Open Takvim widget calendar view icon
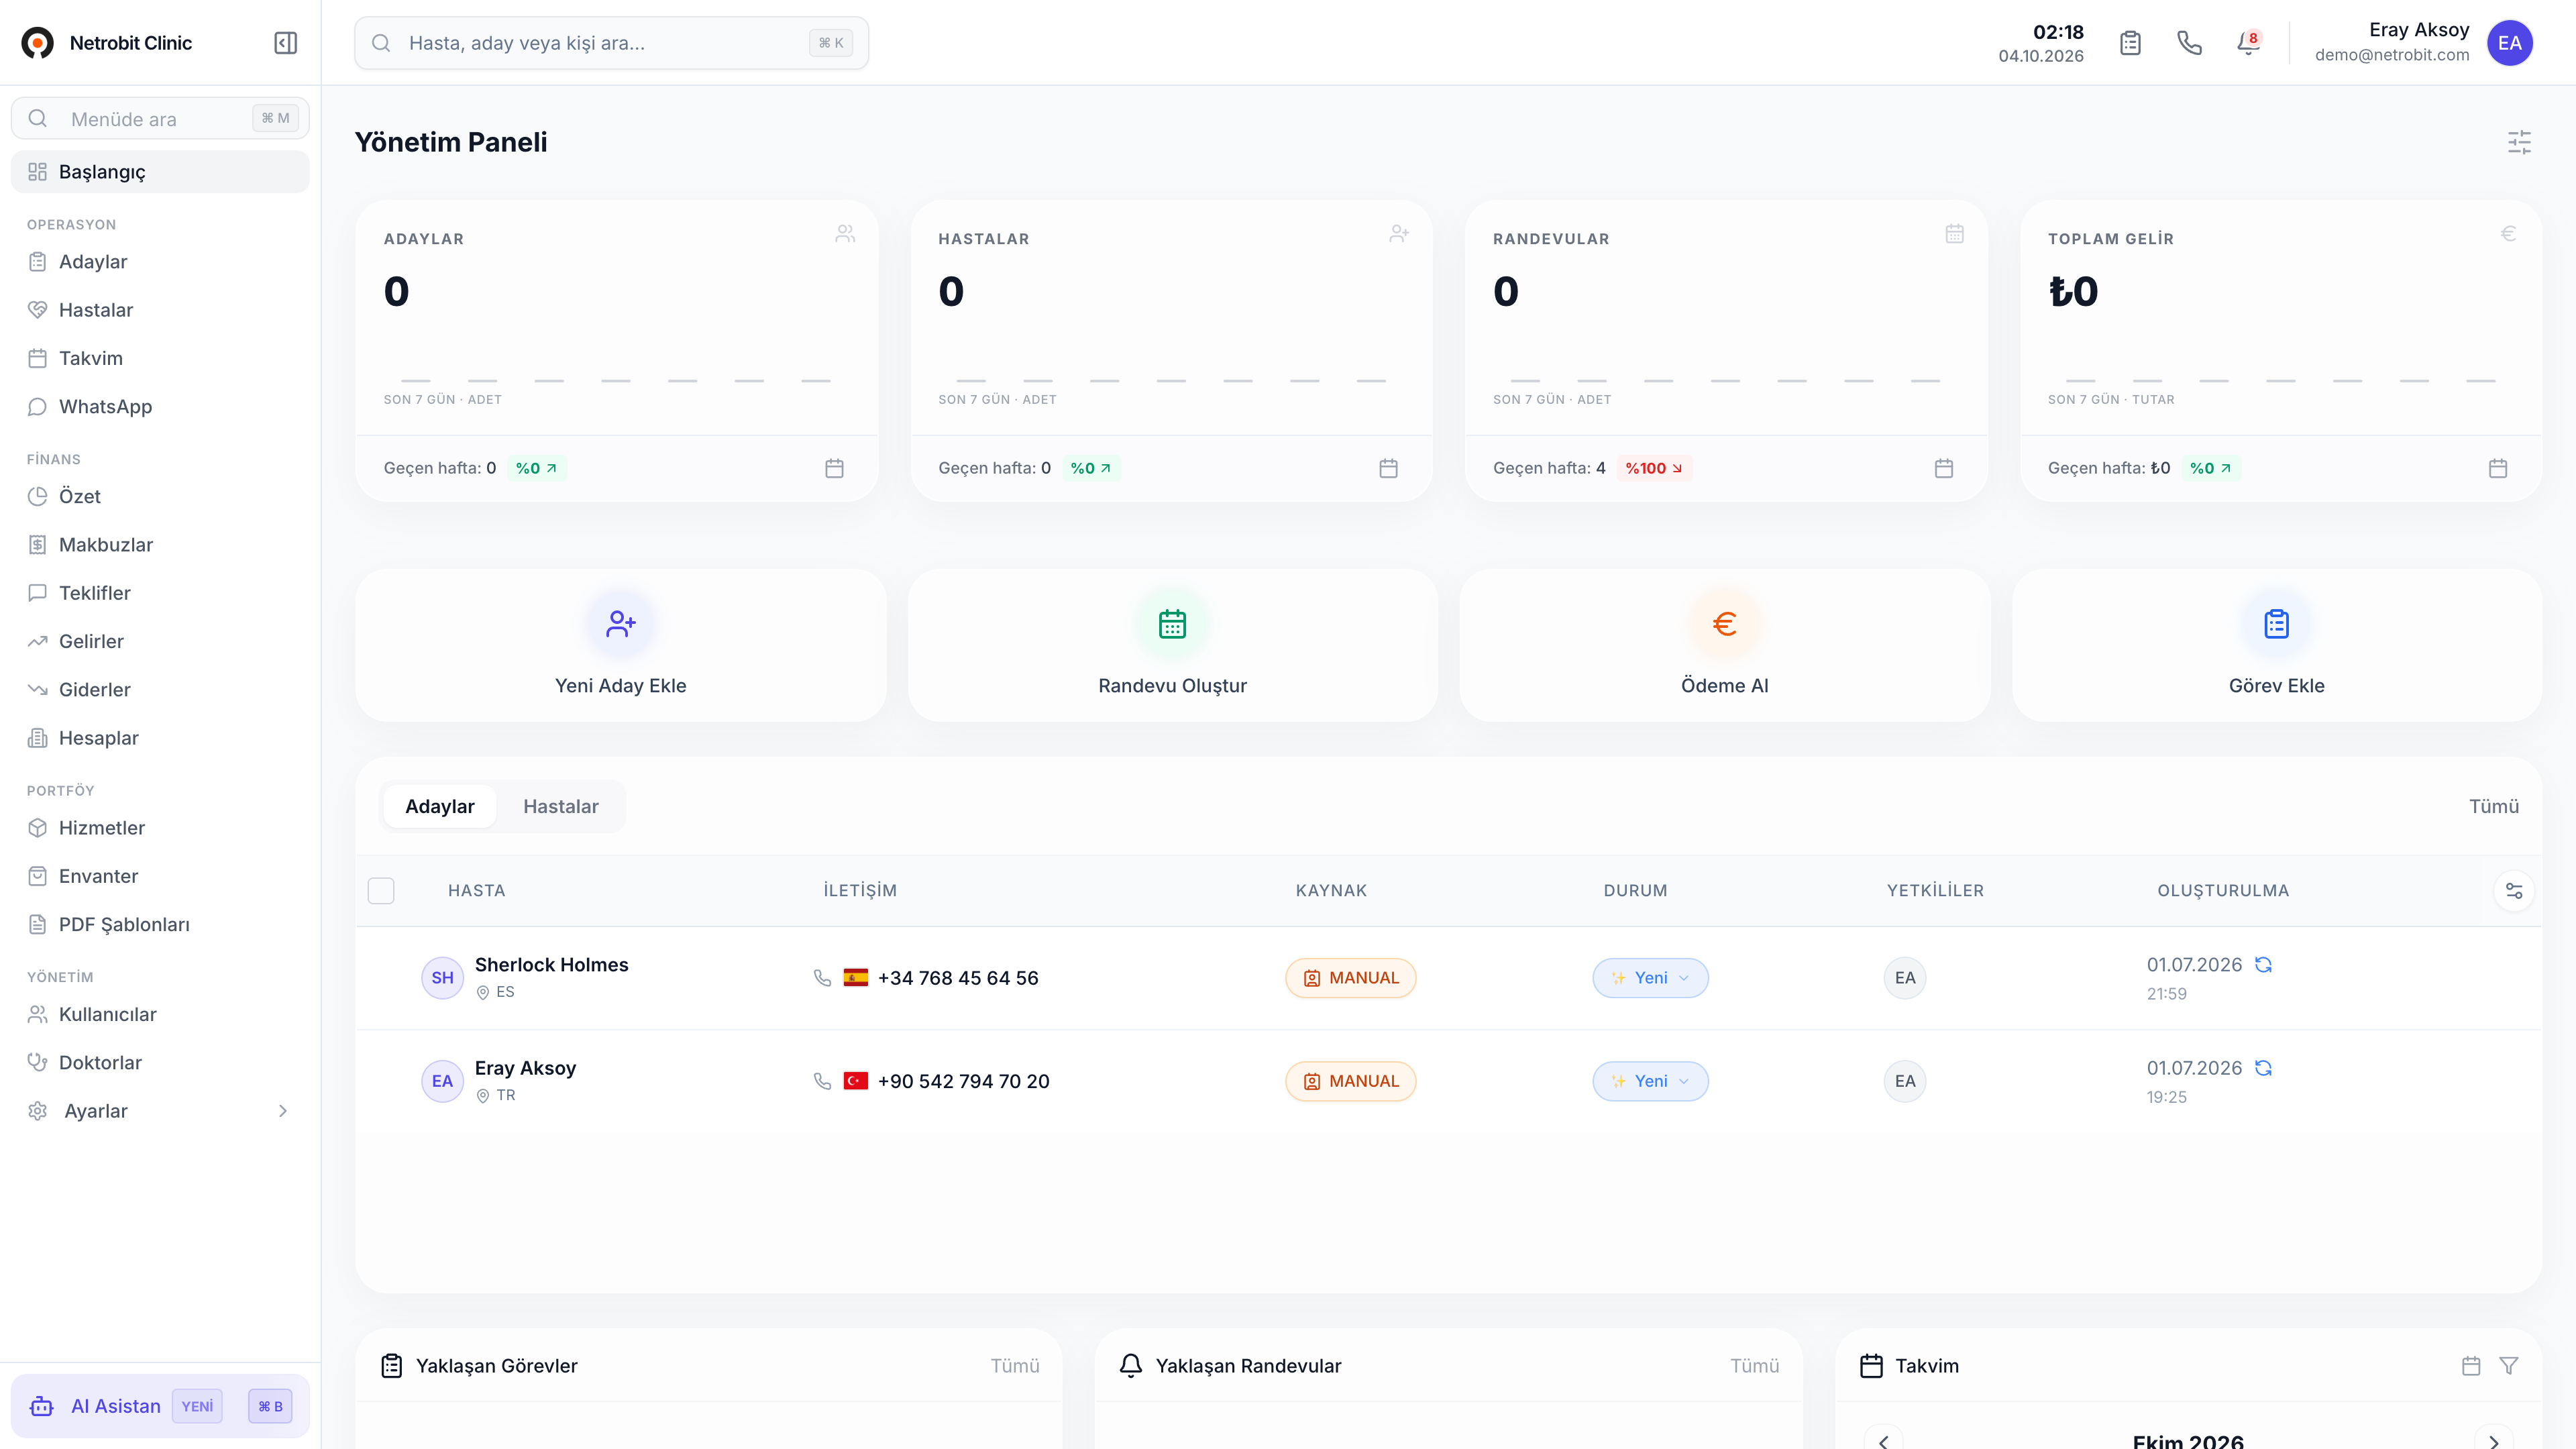The width and height of the screenshot is (2576, 1449). click(2471, 1366)
